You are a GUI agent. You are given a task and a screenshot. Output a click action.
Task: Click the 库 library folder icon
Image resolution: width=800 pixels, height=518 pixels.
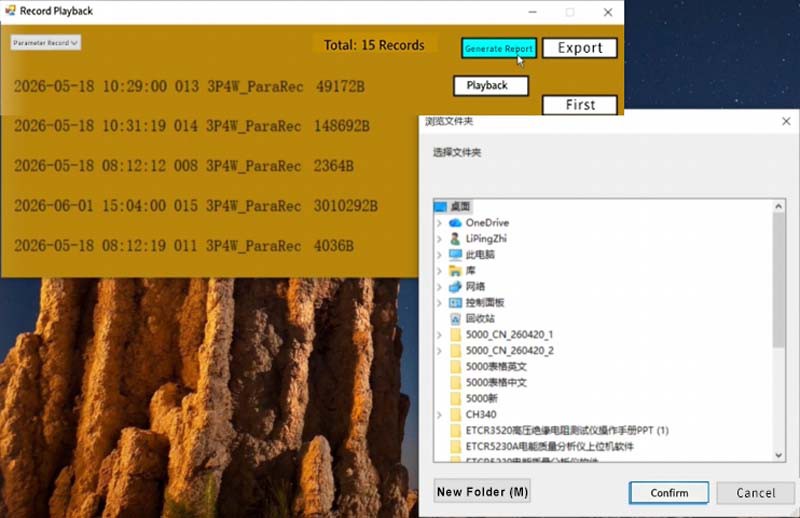point(455,270)
